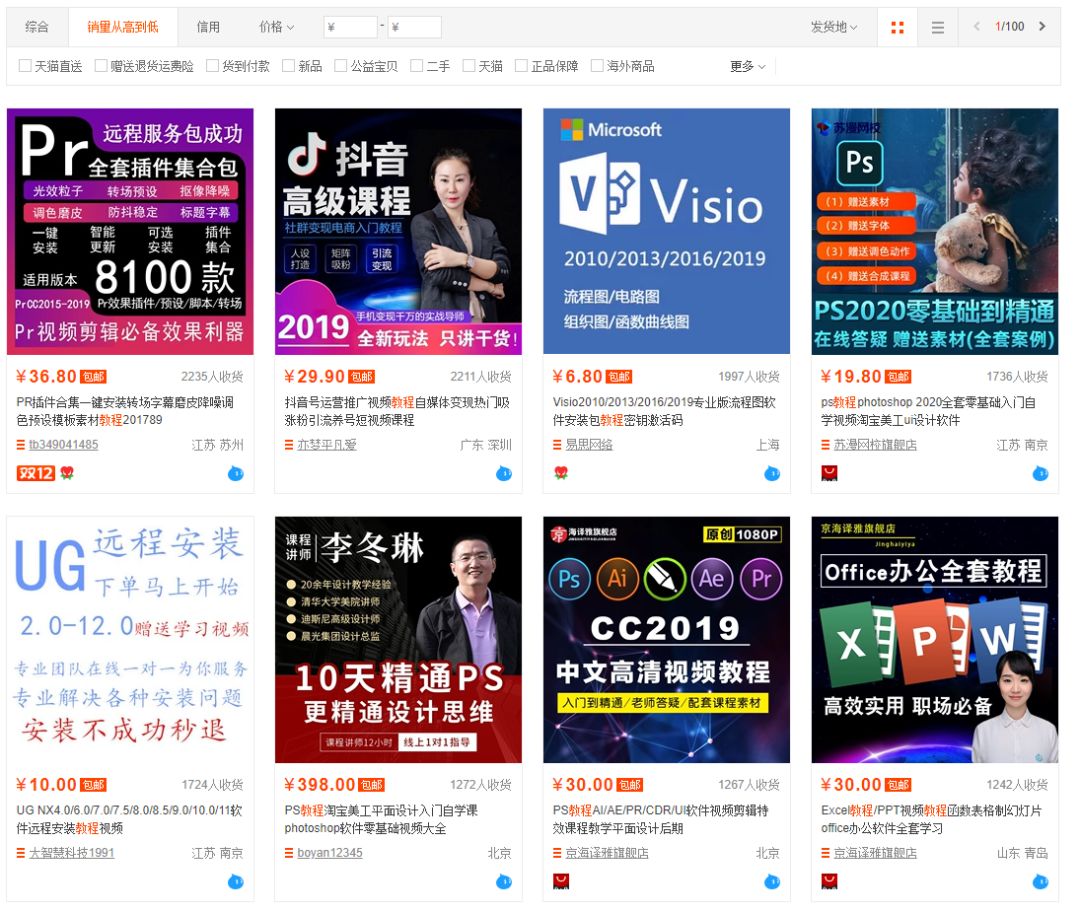Viewport: 1080px width, 913px height.
Task: Tick the 公益宝贝 checkbox
Action: tap(340, 65)
